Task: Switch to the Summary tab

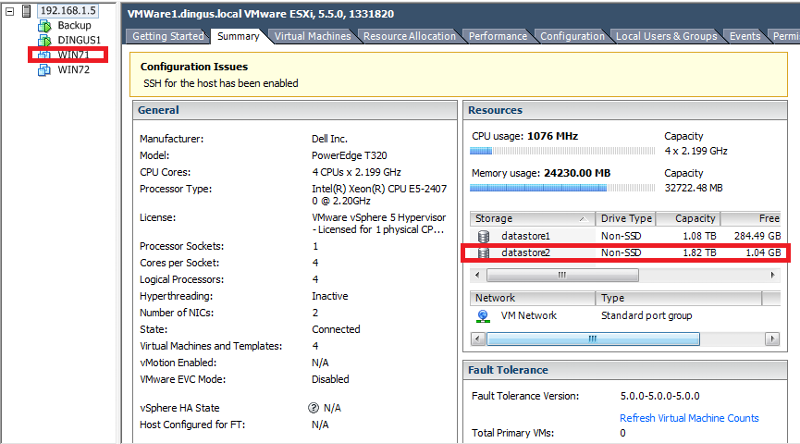Action: [x=238, y=36]
